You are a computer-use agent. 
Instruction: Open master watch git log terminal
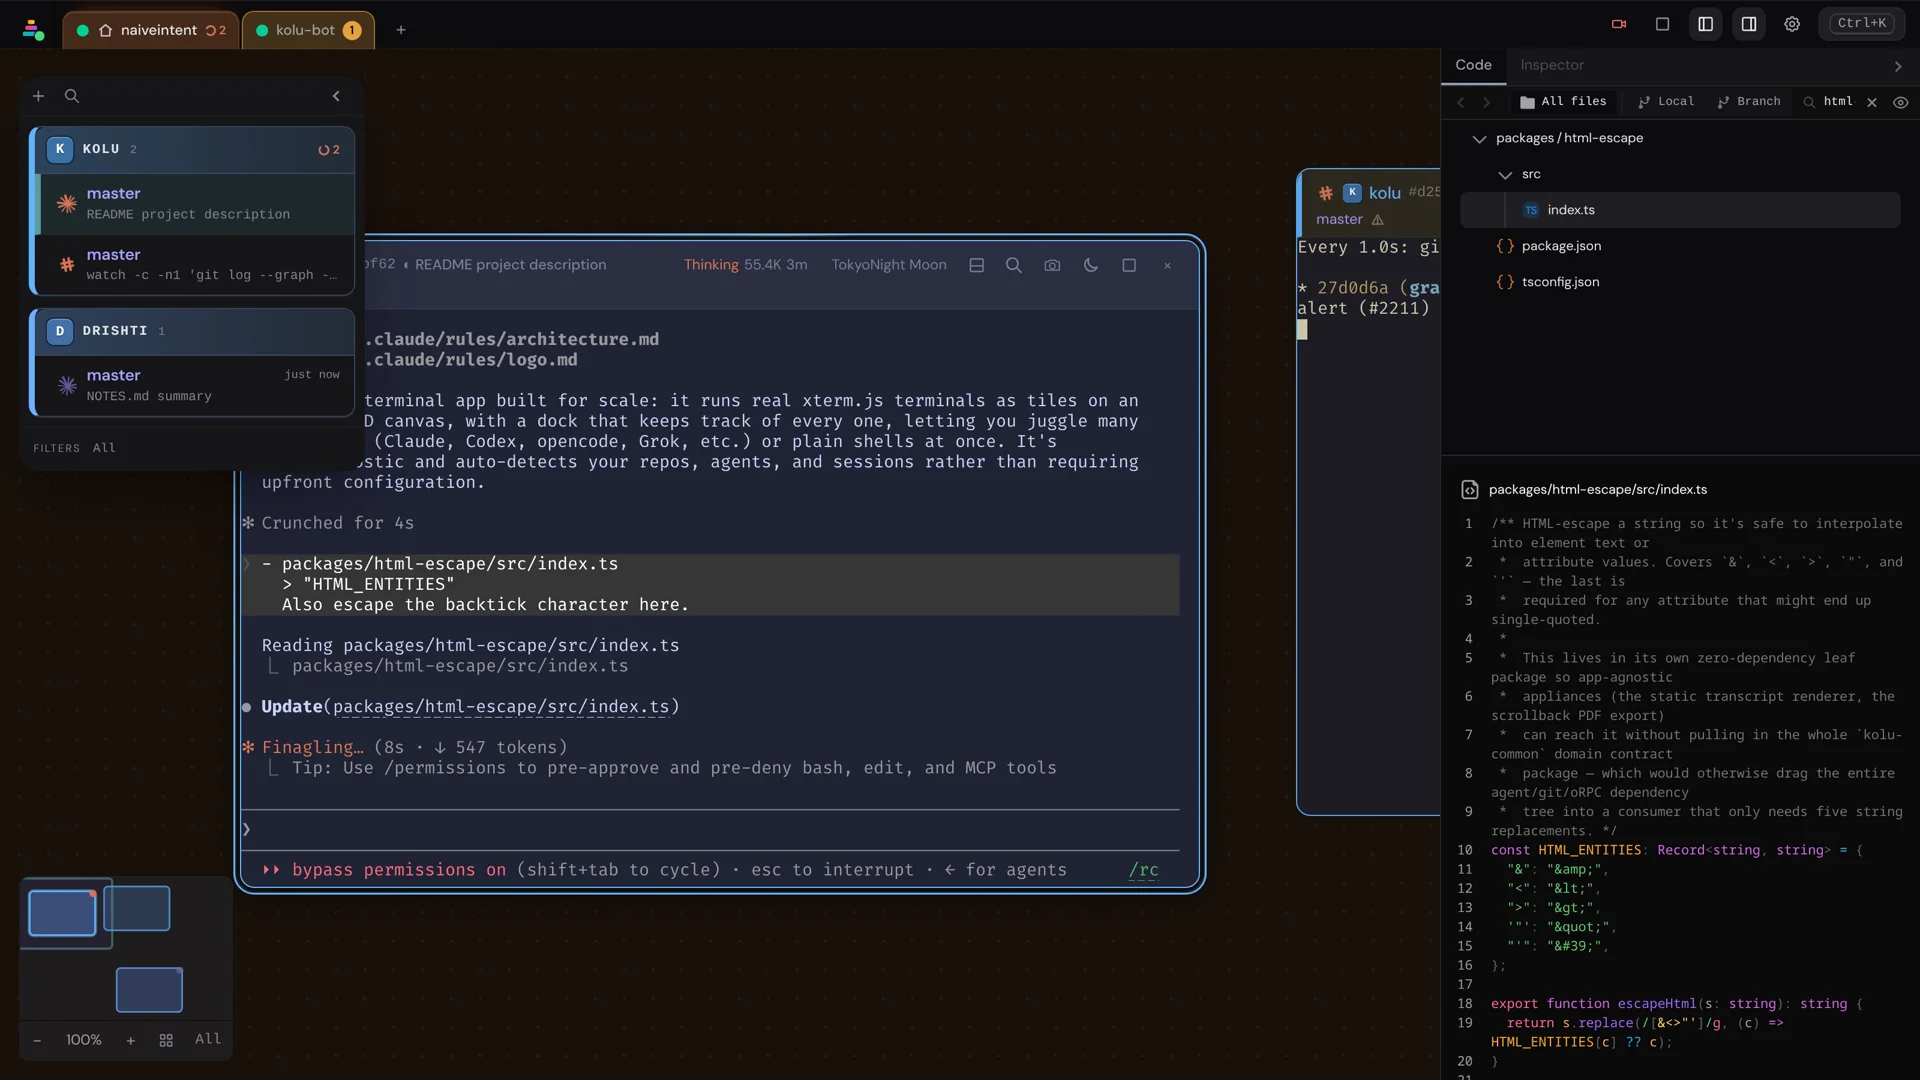tap(195, 264)
